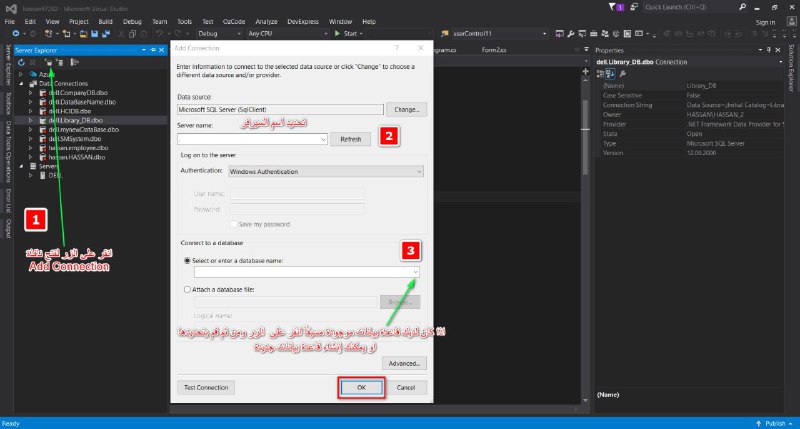Click the Visual Studio logo in title bar
Image resolution: width=800 pixels, height=429 pixels.
(x=11, y=8)
